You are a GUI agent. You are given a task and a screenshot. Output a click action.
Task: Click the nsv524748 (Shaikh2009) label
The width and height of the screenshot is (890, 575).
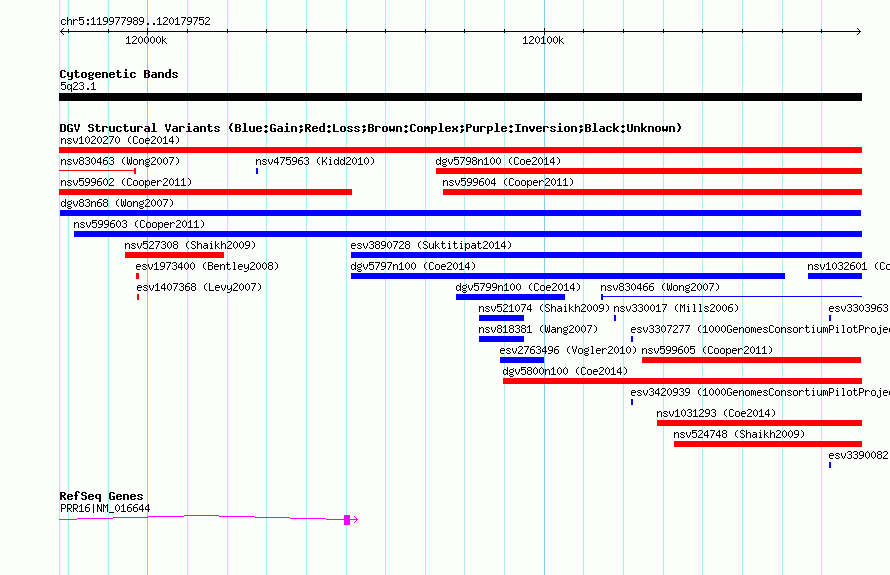(x=739, y=434)
